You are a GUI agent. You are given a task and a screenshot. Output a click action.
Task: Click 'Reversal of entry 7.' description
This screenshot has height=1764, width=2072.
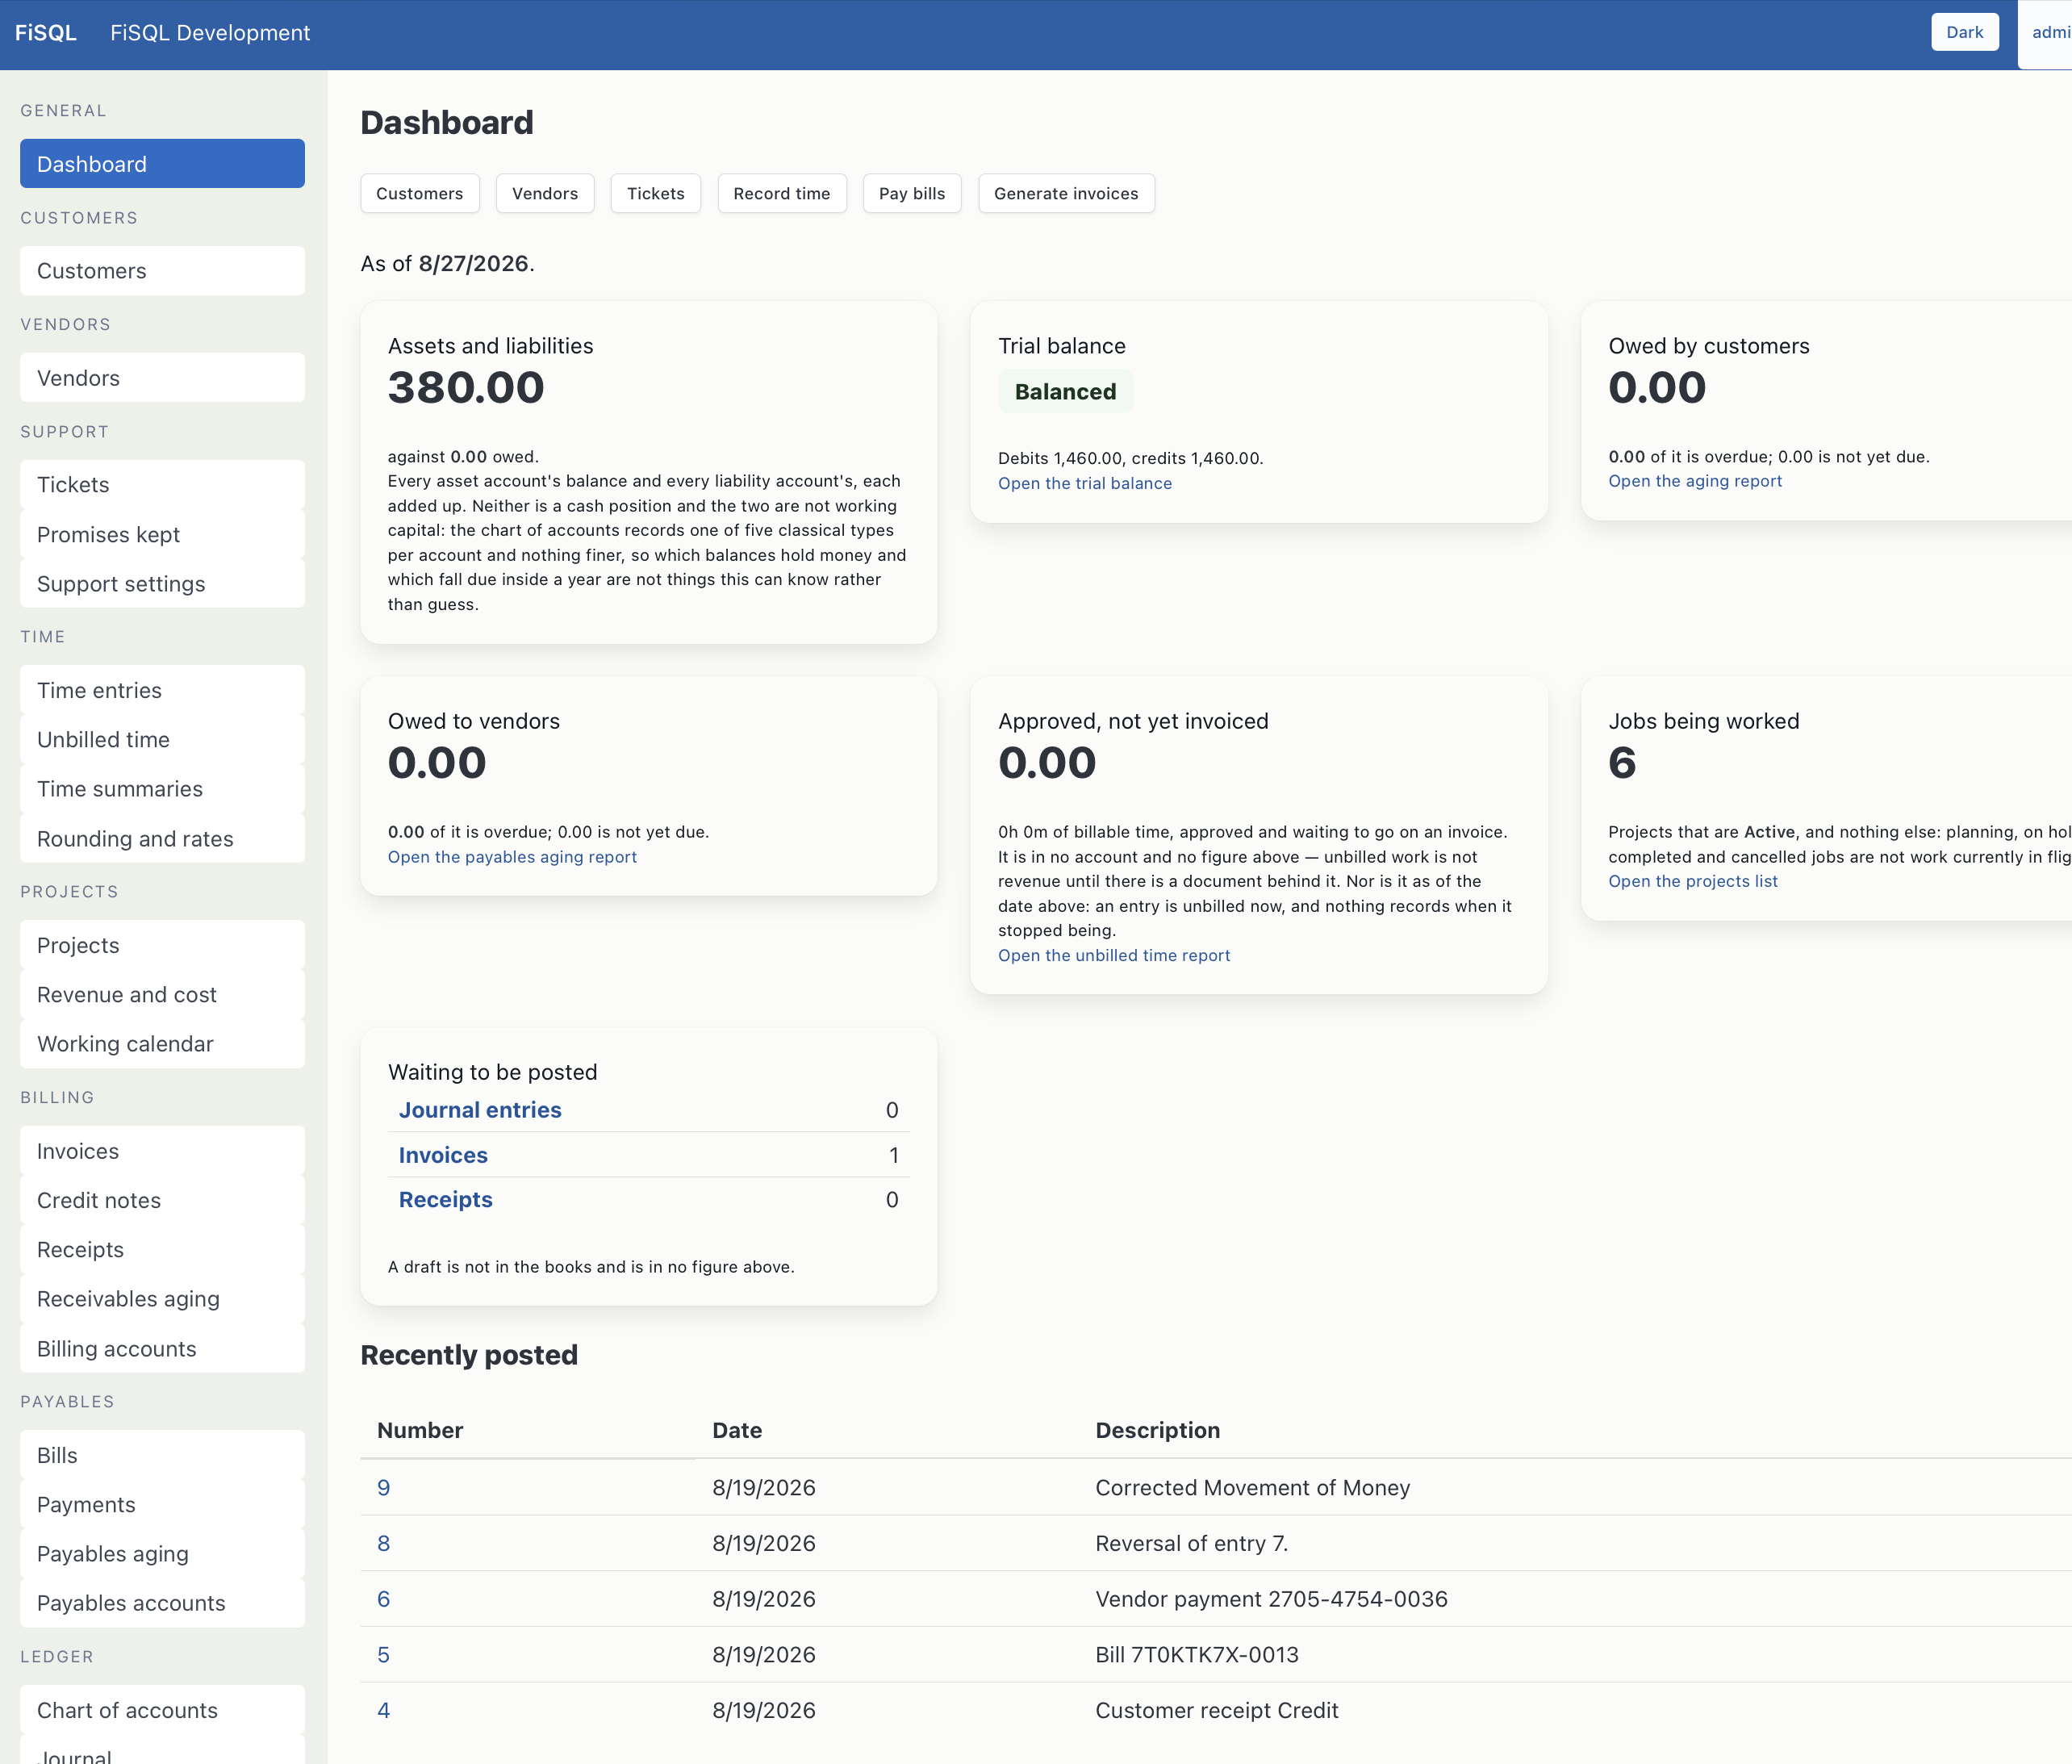[1192, 1544]
